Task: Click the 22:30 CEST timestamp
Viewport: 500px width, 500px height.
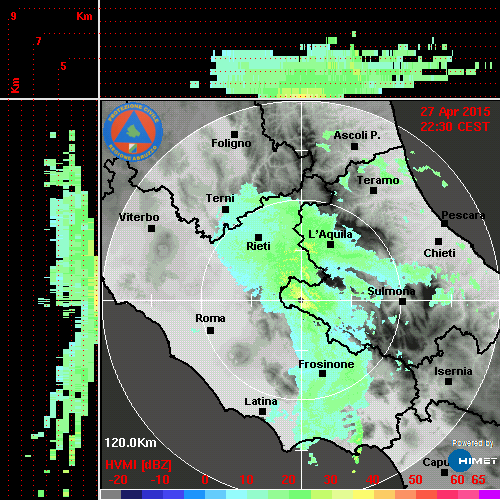Action: click(455, 127)
